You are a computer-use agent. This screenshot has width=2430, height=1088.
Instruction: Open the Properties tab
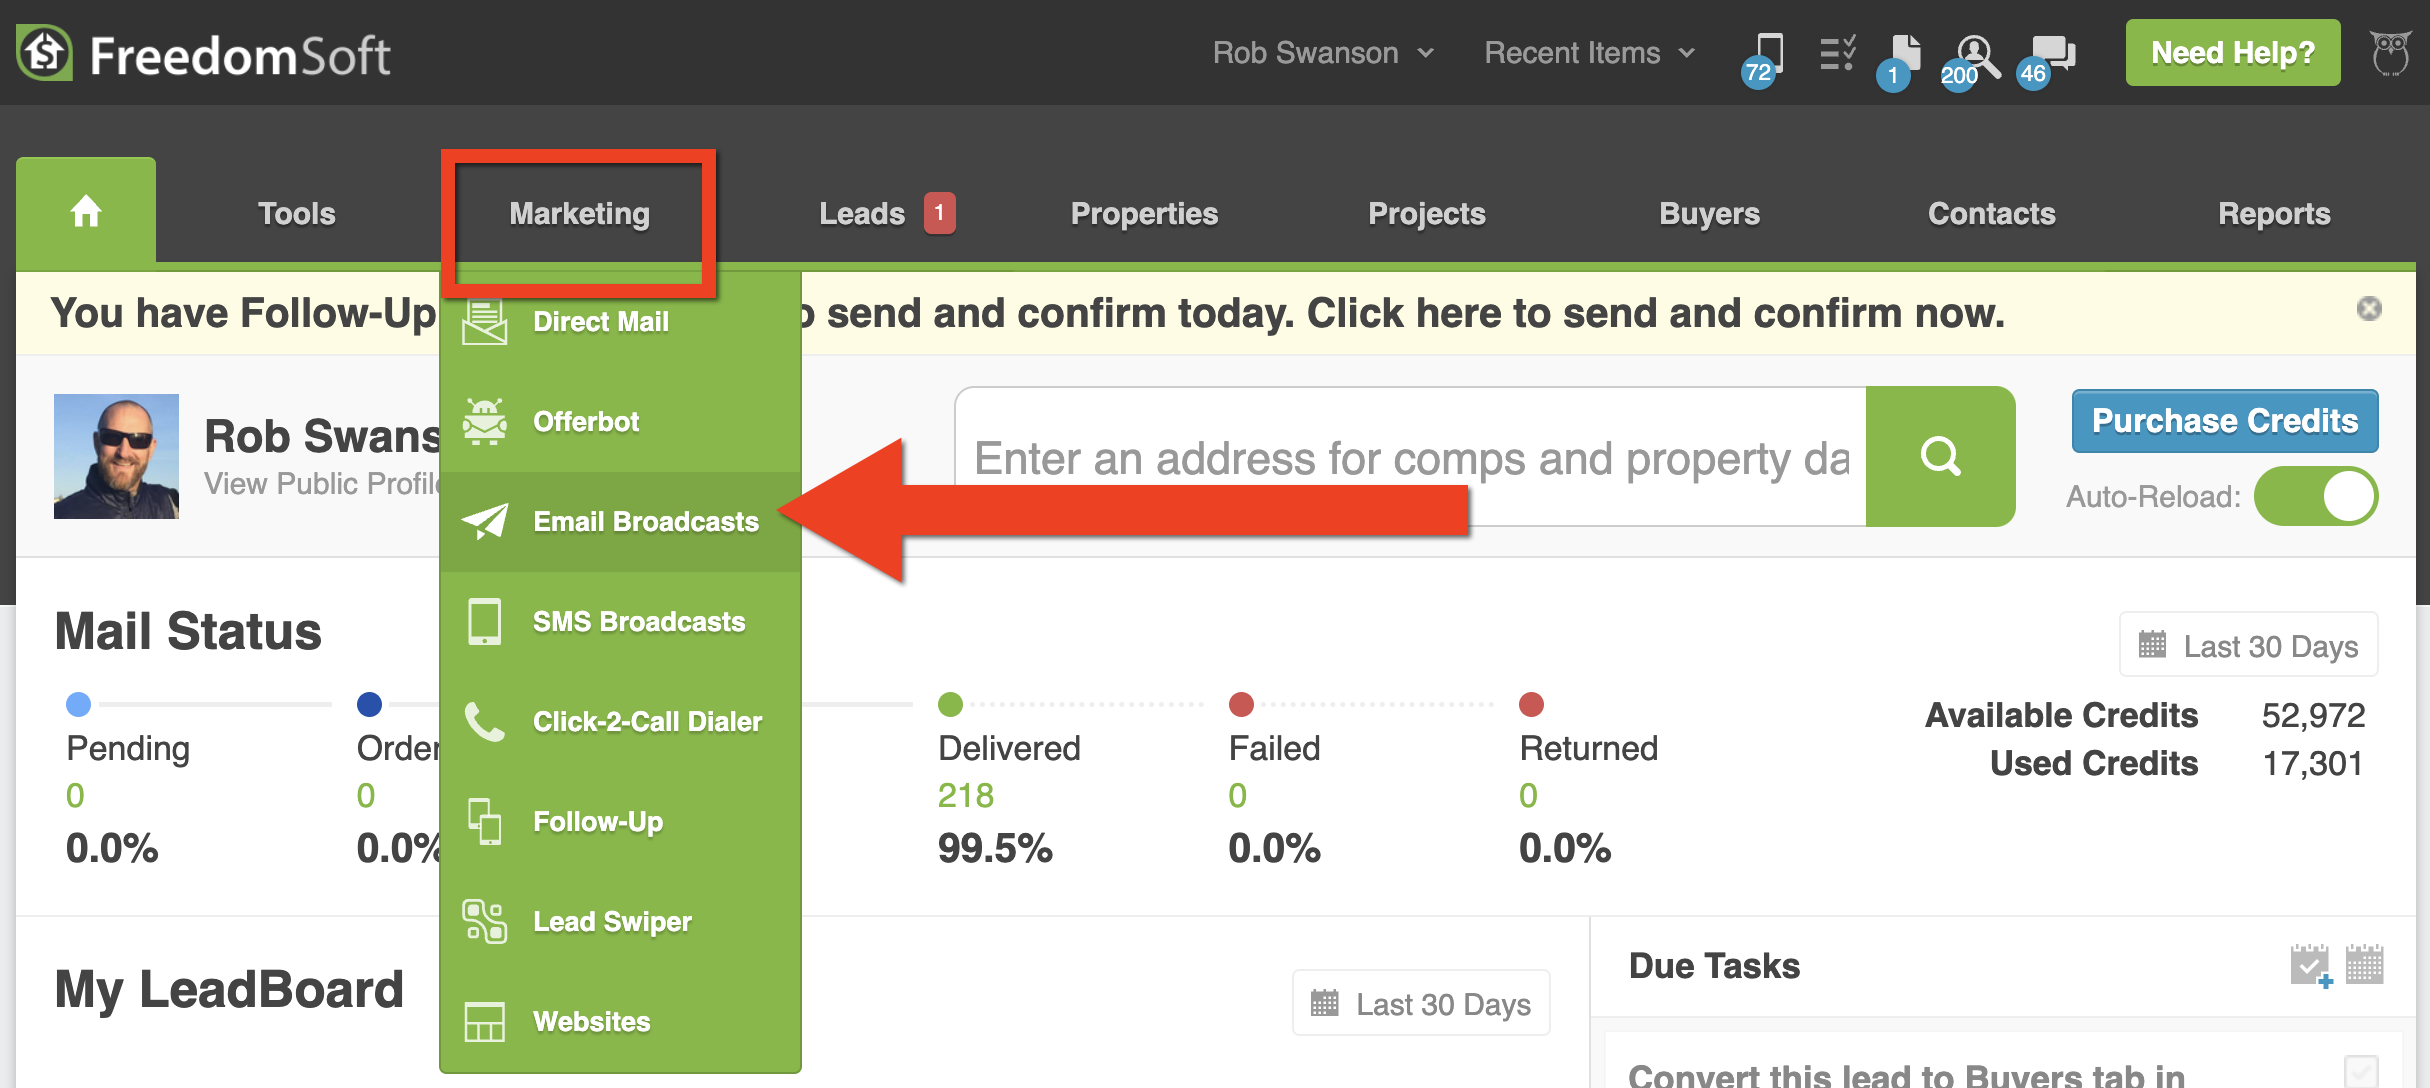1144,213
